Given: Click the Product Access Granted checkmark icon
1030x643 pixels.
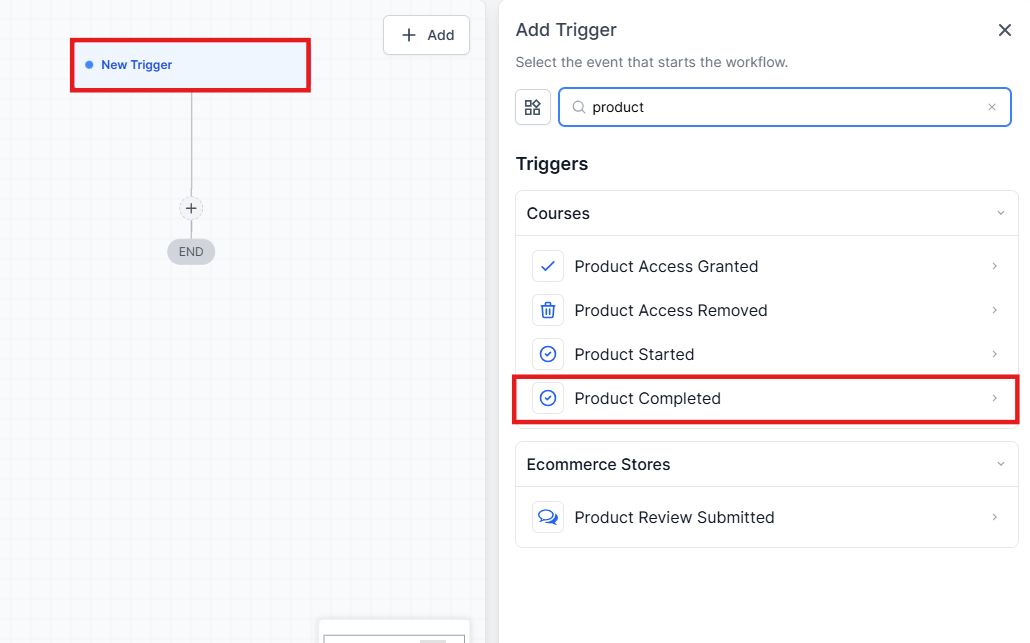Looking at the screenshot, I should point(548,266).
